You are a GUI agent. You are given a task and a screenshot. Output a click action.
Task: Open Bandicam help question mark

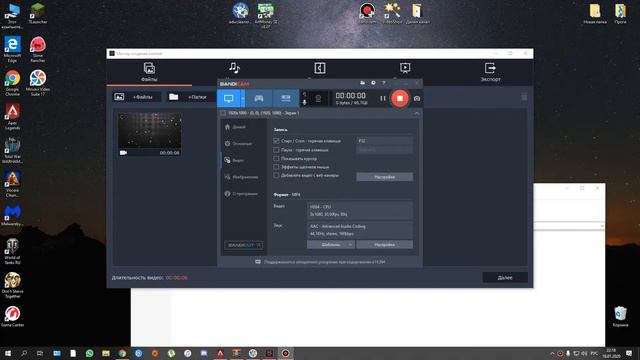(x=384, y=83)
